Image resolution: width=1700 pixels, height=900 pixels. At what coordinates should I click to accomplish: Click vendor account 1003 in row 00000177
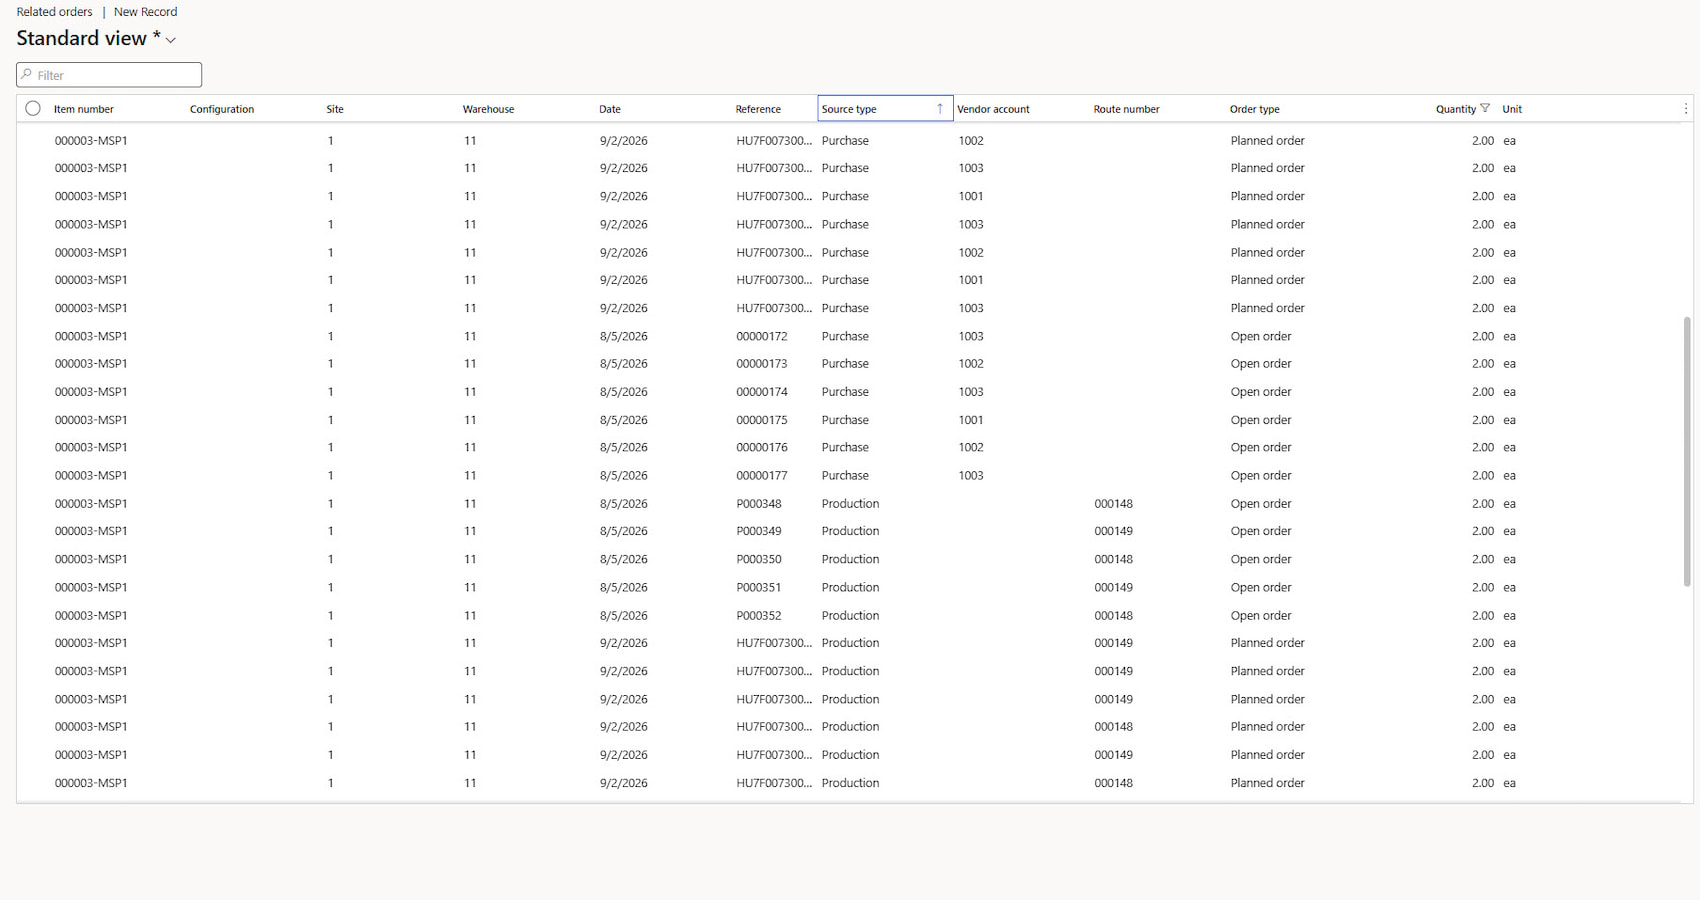[971, 475]
